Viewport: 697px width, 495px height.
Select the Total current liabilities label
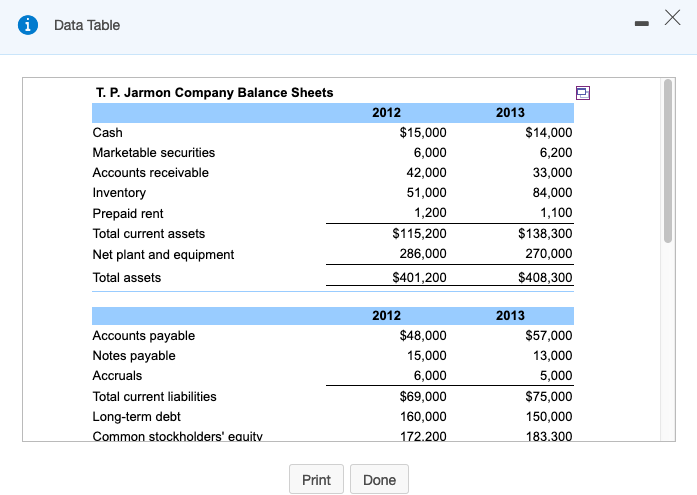155,396
